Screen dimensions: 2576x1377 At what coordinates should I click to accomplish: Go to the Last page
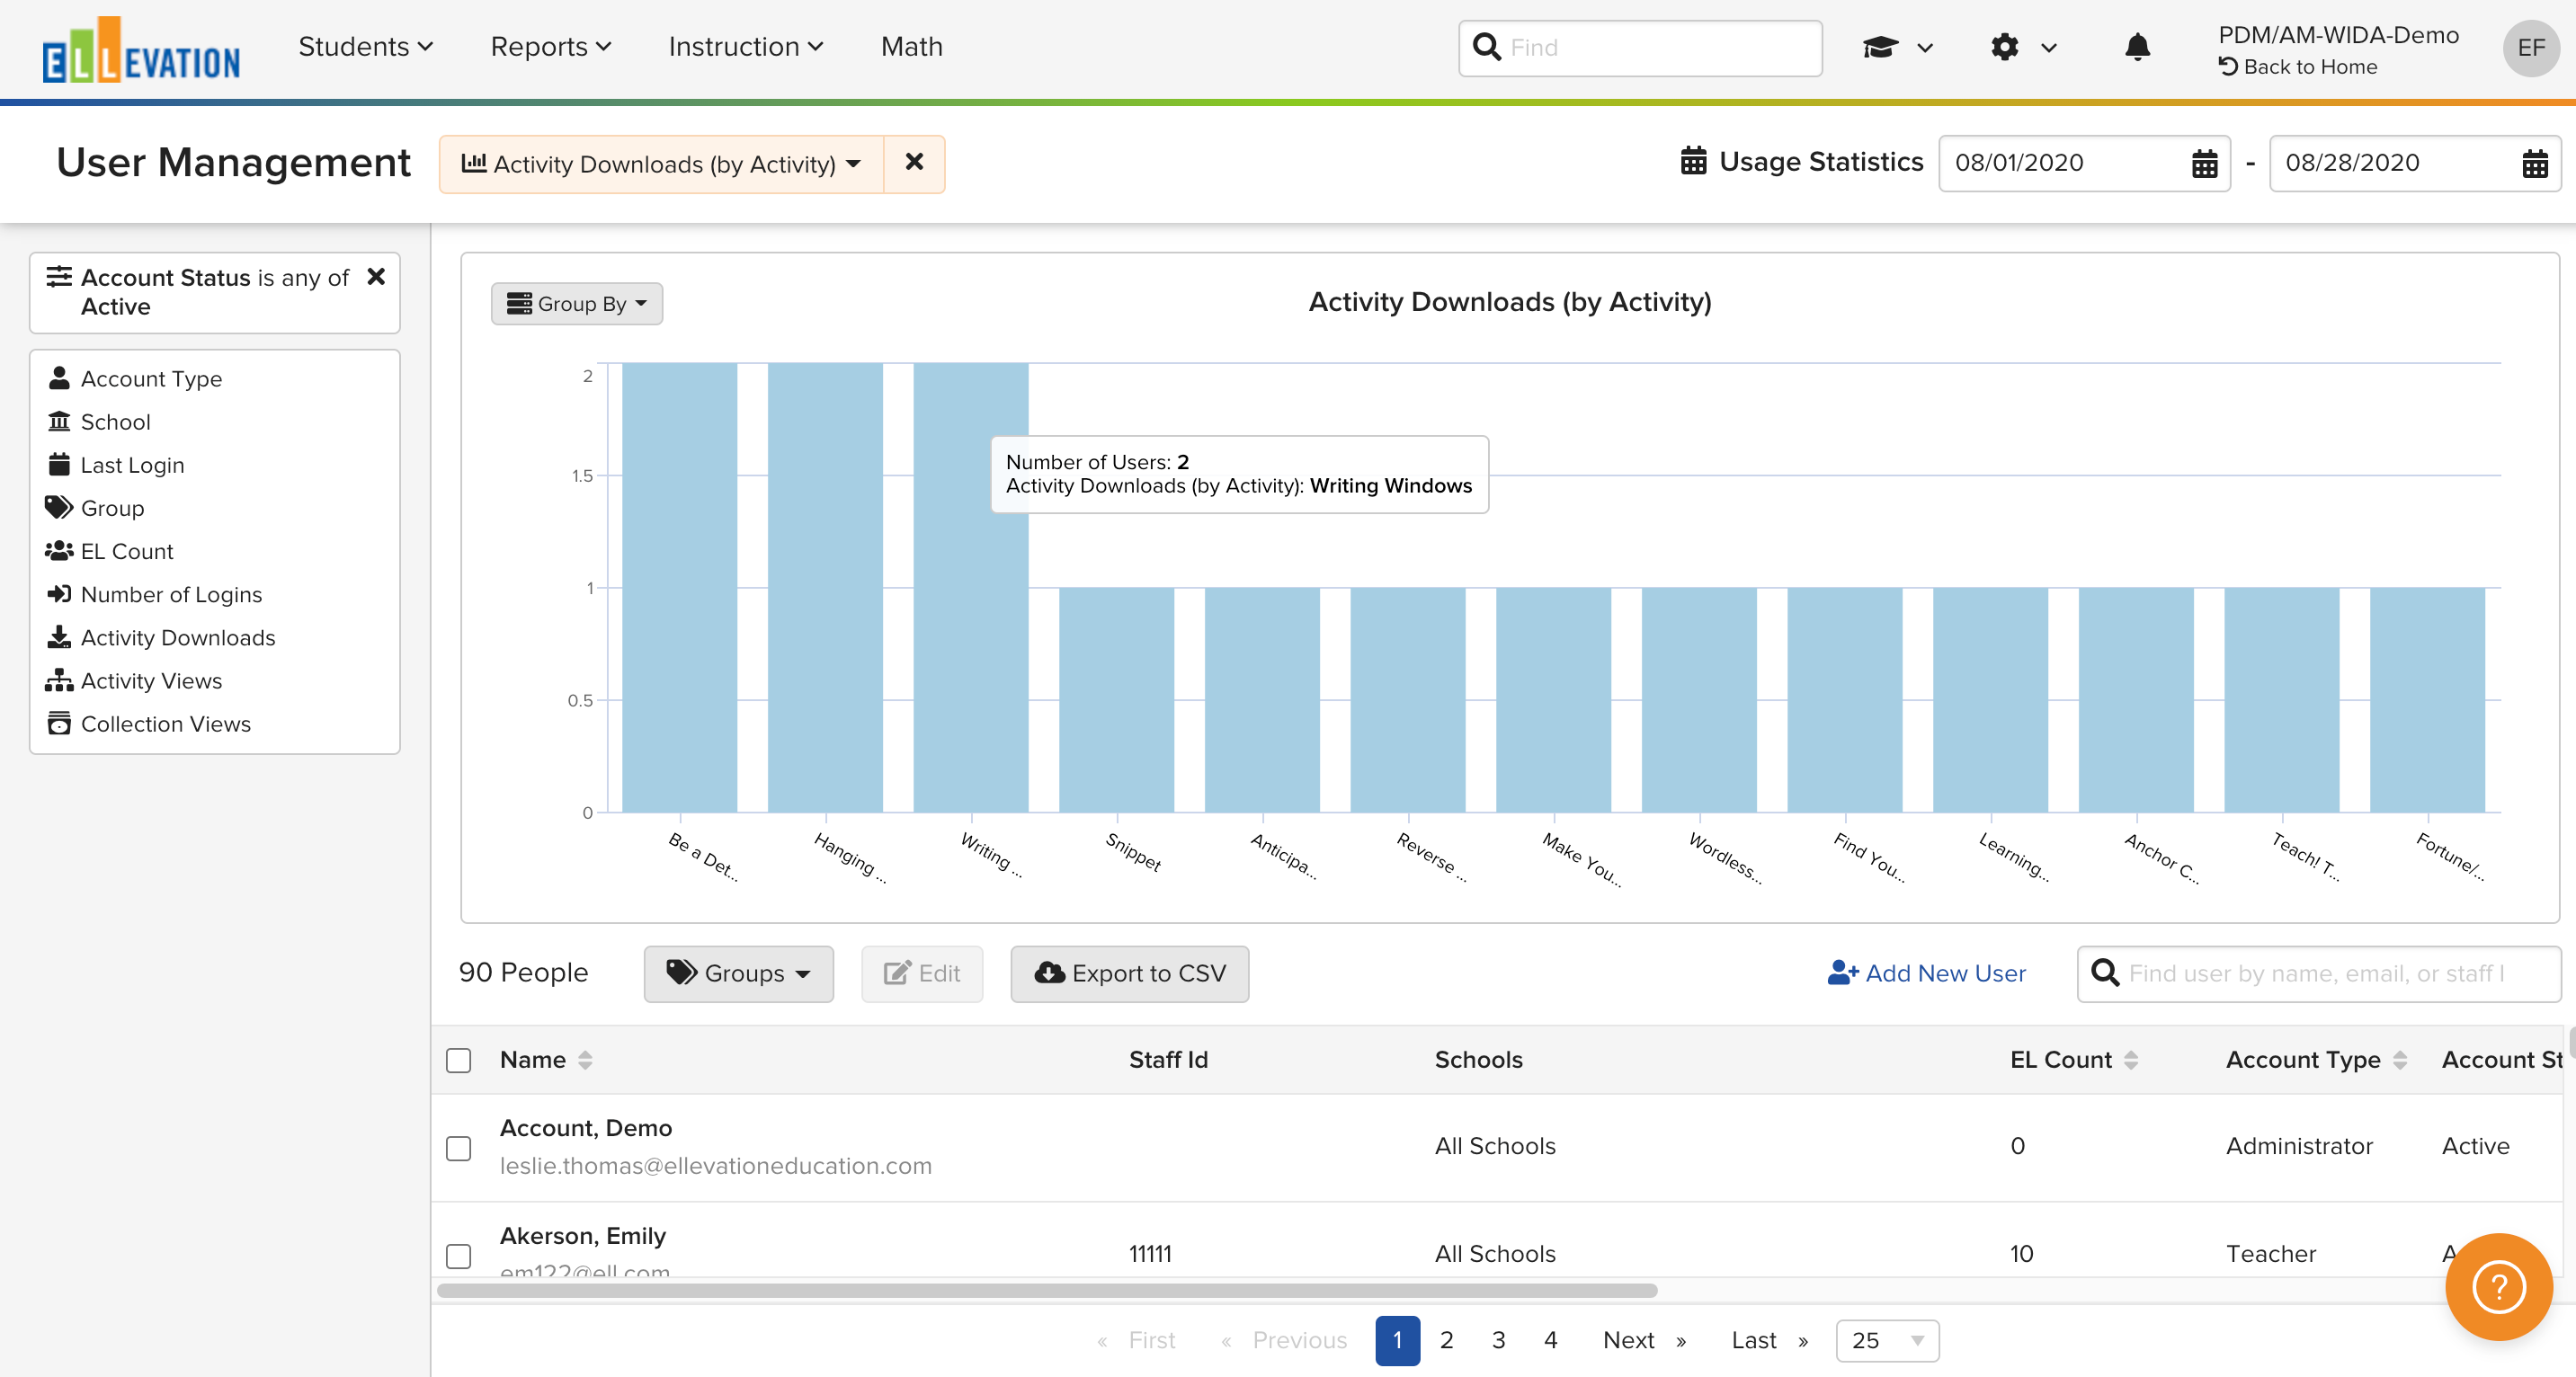pos(1769,1340)
